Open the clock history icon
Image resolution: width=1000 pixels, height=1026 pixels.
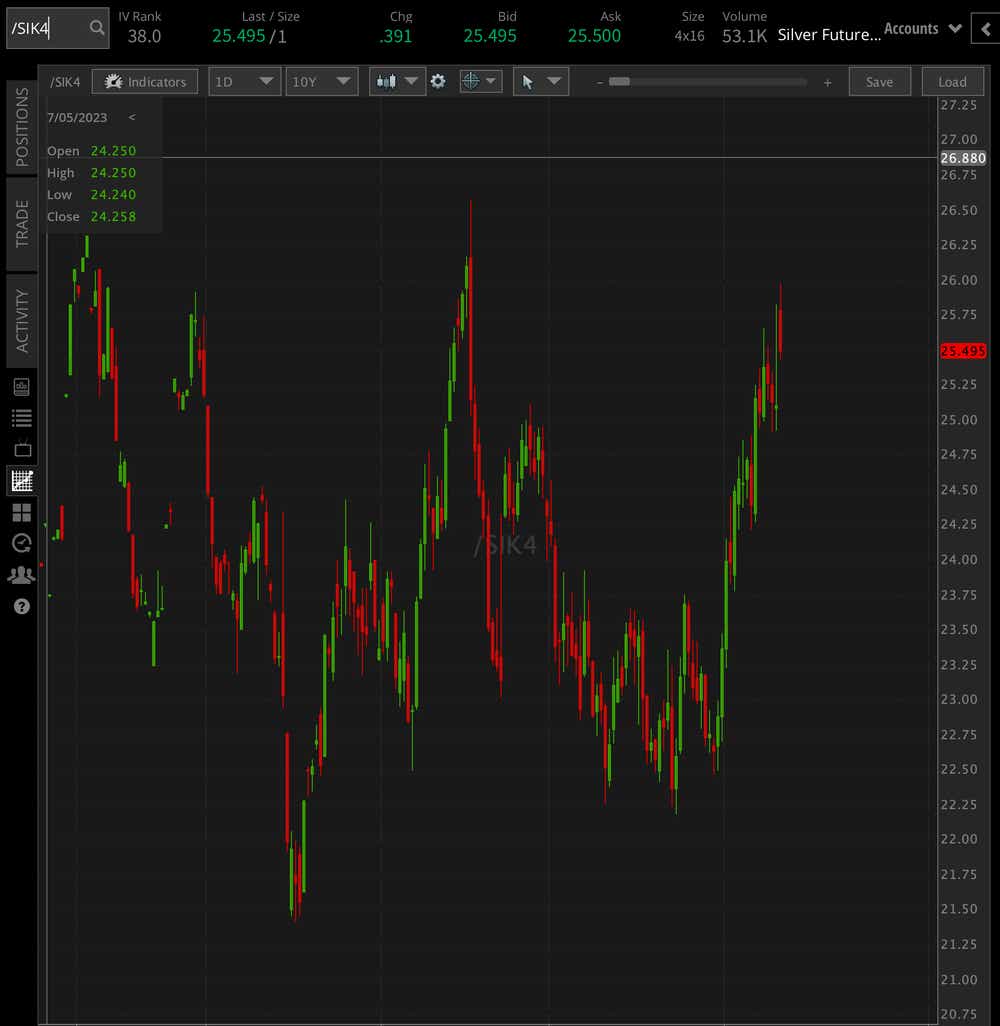click(22, 543)
